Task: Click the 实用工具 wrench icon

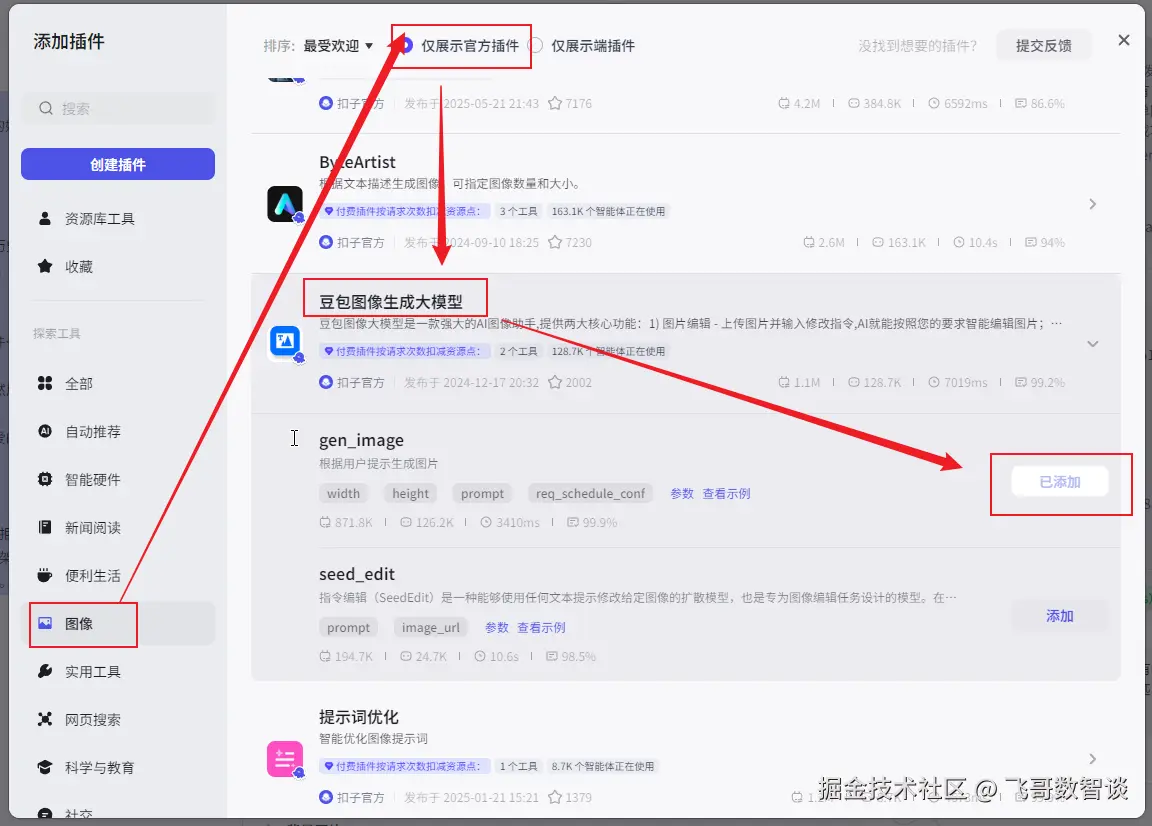Action: [45, 671]
